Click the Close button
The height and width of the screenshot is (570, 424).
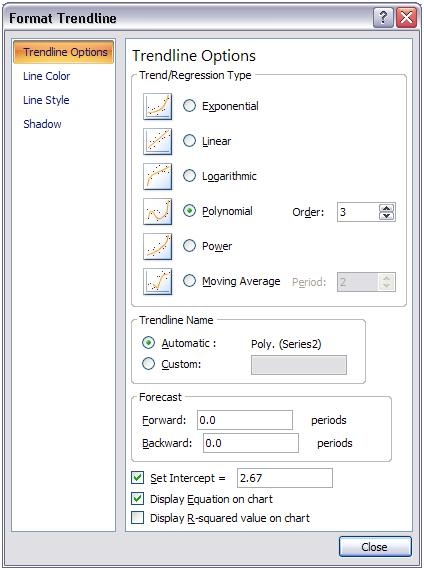[x=375, y=547]
